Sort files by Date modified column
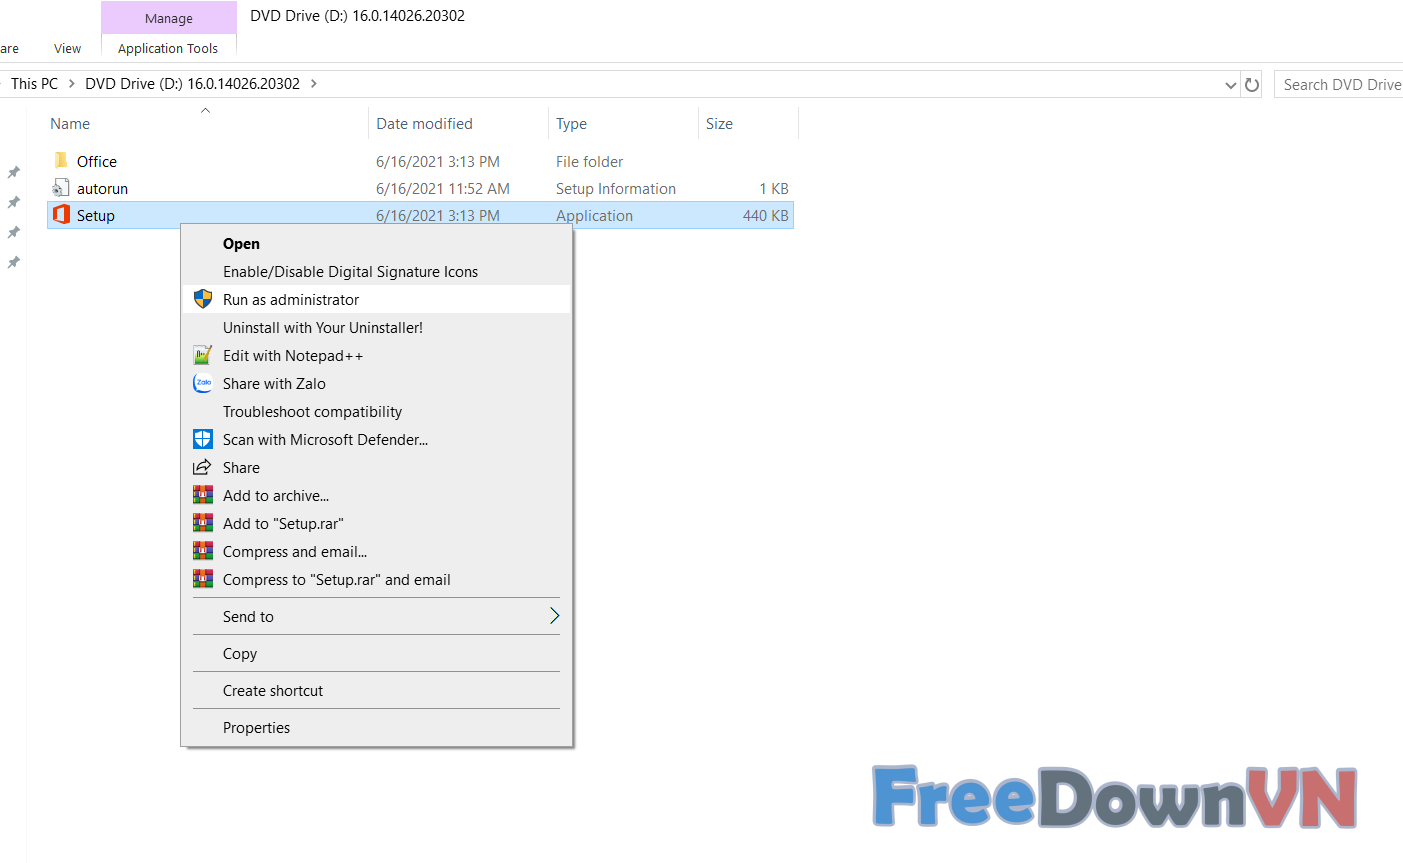The image size is (1403, 863). [x=424, y=124]
